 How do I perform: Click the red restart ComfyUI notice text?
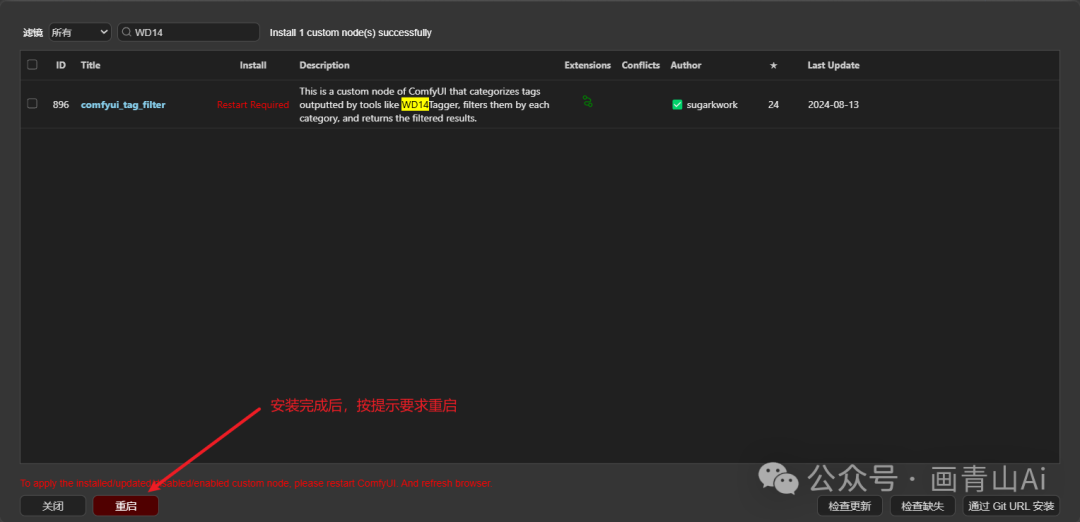pyautogui.click(x=256, y=483)
